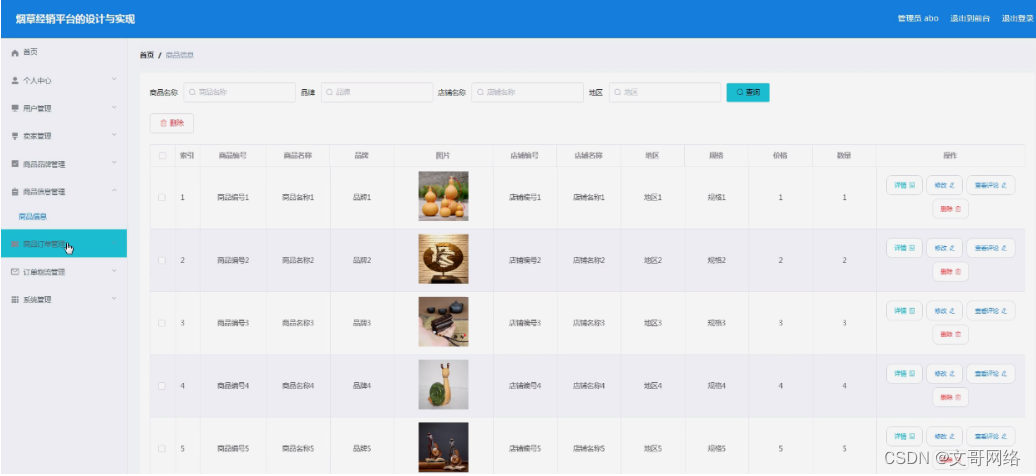The image size is (1036, 476).
Task: Focus the 商品名称 search field
Action: (239, 93)
